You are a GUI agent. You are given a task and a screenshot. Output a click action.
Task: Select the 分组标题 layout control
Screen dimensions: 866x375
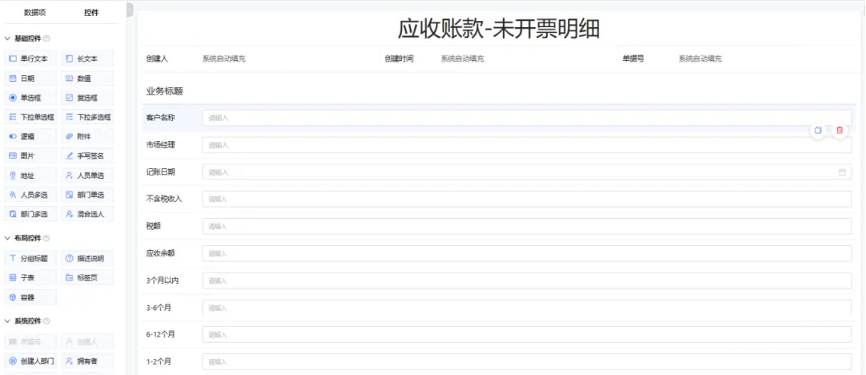coord(30,258)
